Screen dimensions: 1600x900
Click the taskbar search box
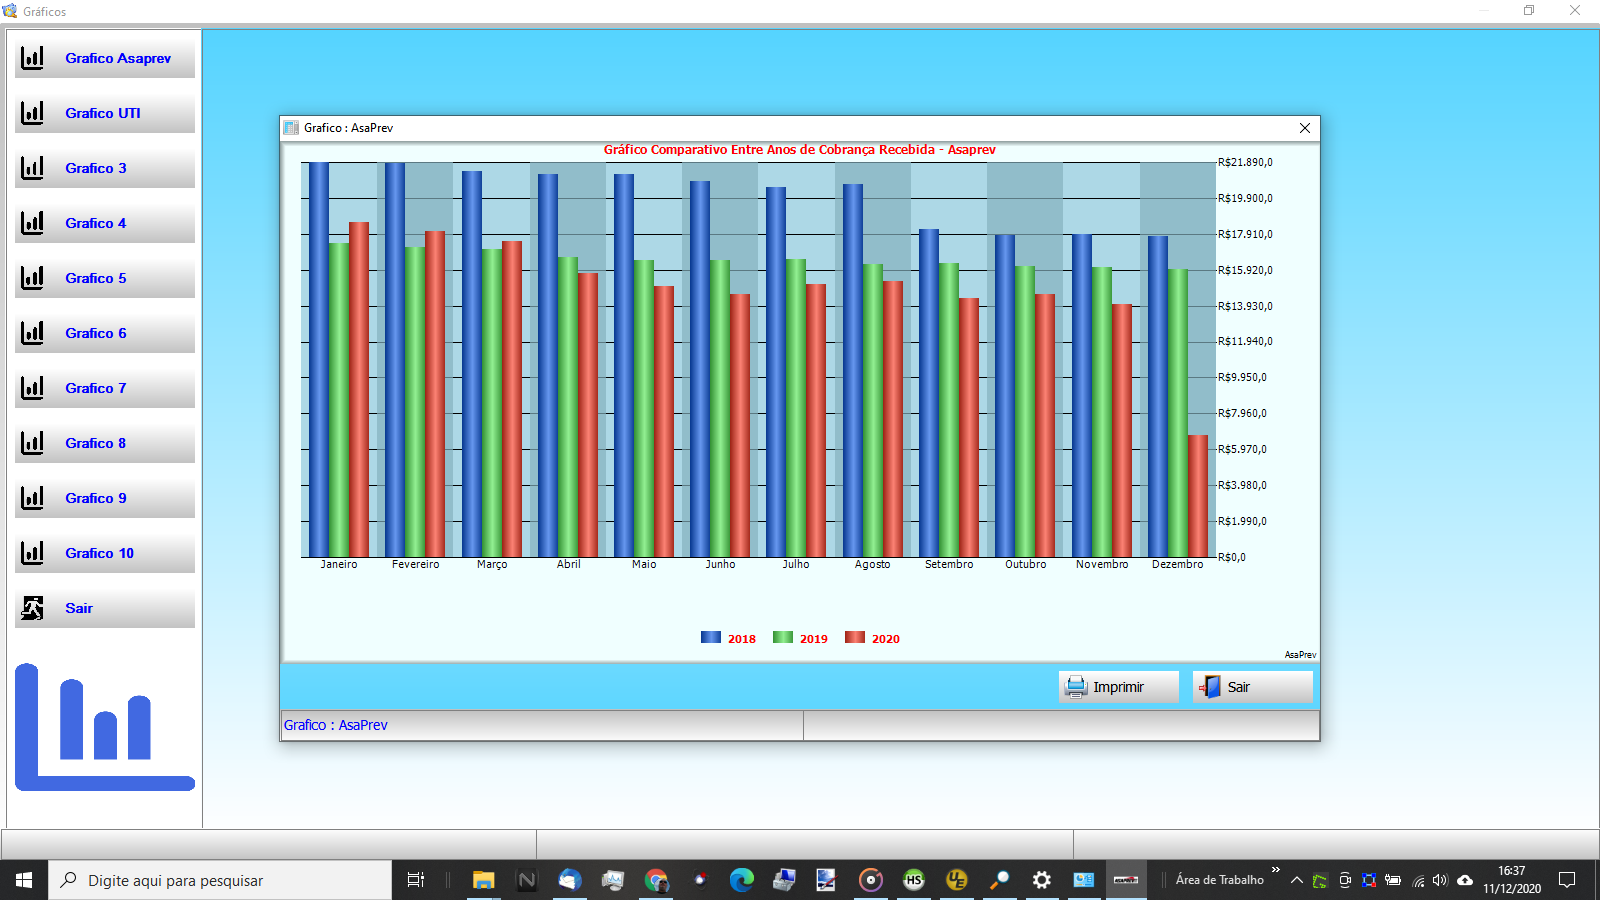click(220, 880)
